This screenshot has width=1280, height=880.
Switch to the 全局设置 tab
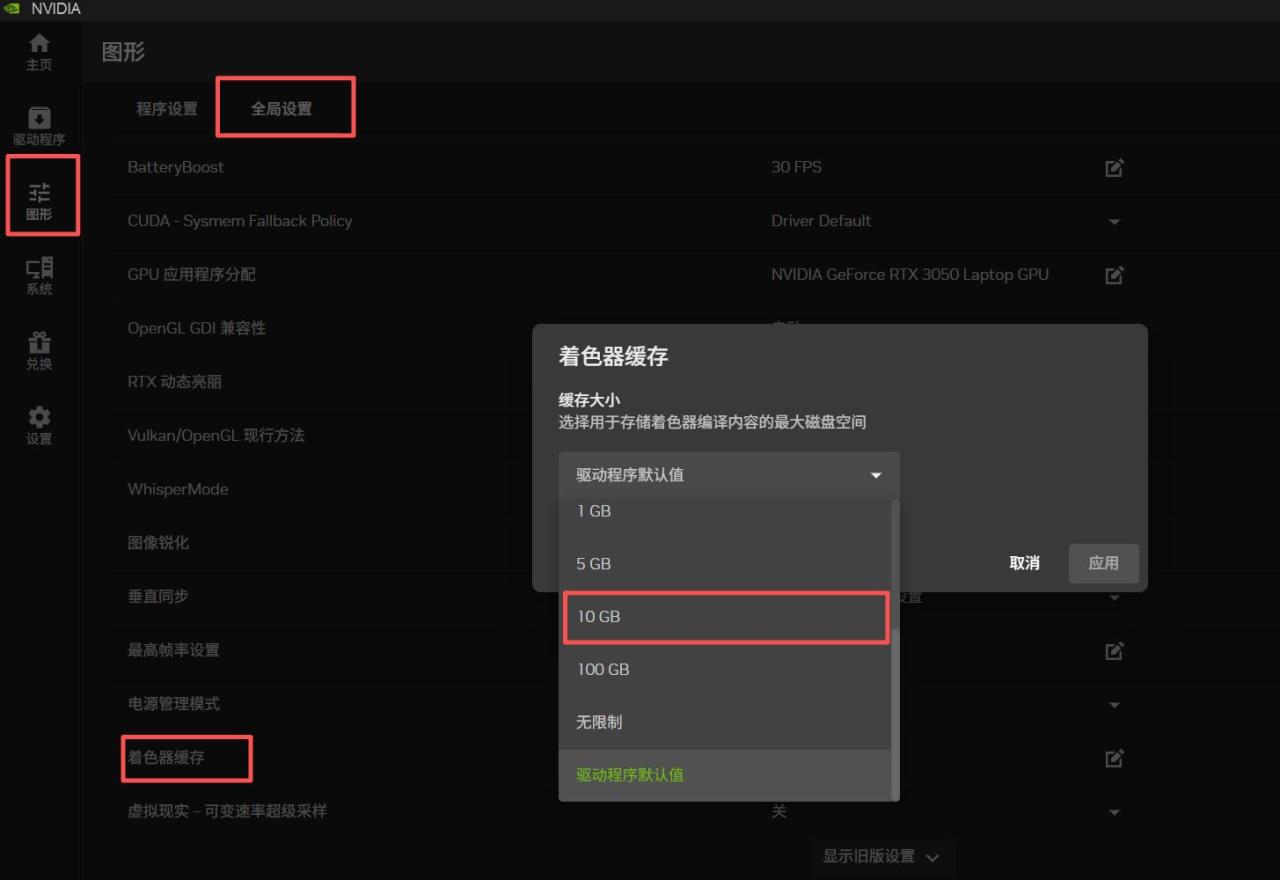point(281,109)
